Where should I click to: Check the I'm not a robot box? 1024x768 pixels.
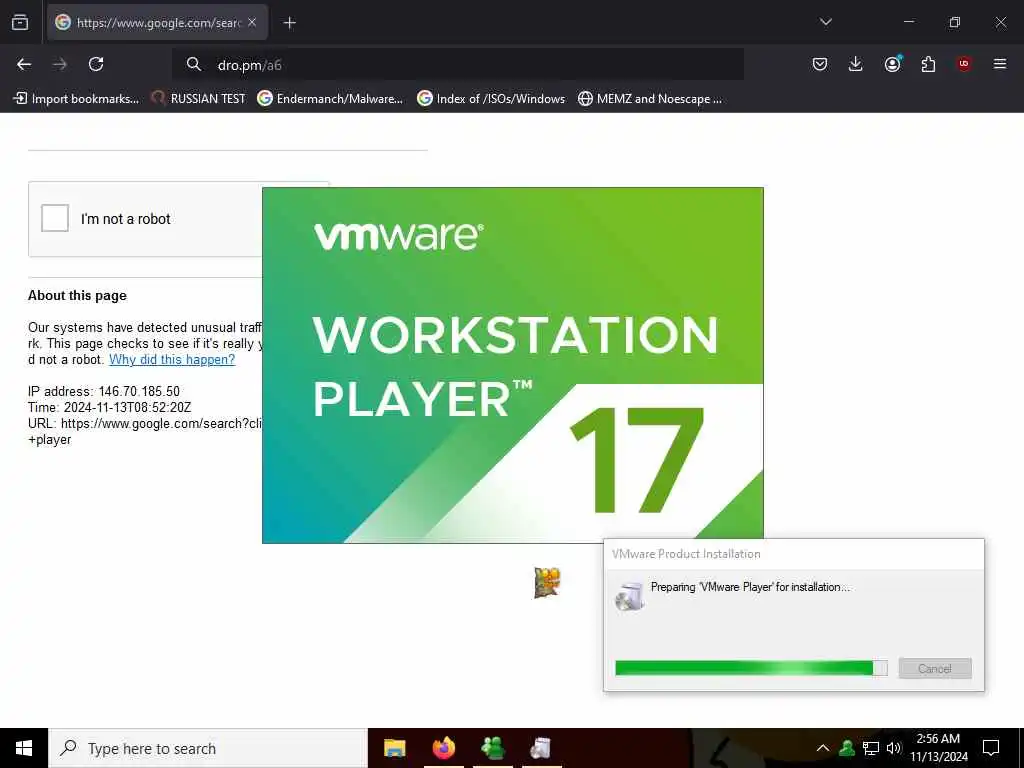click(55, 218)
